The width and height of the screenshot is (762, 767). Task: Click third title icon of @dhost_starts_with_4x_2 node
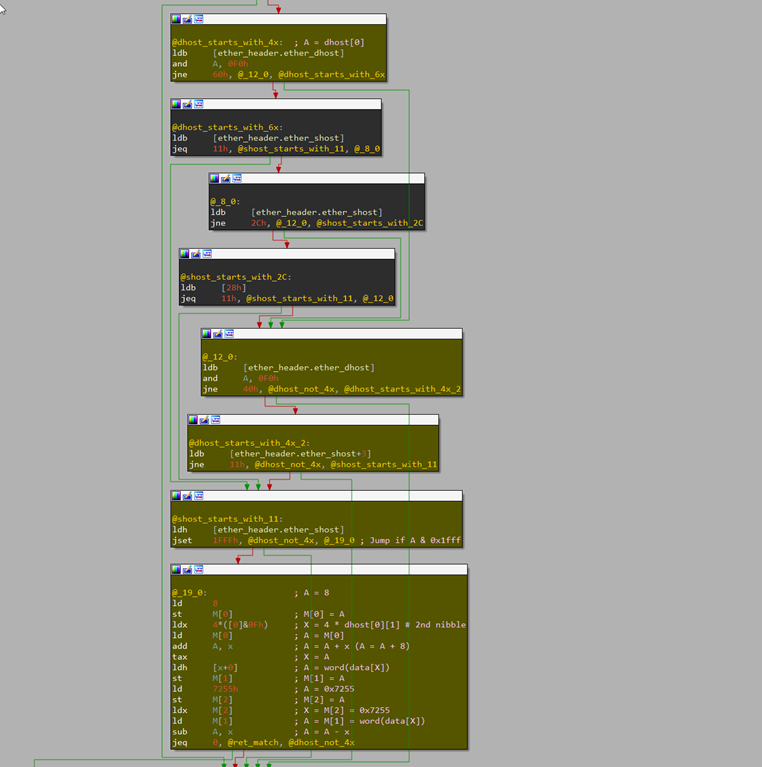215,420
